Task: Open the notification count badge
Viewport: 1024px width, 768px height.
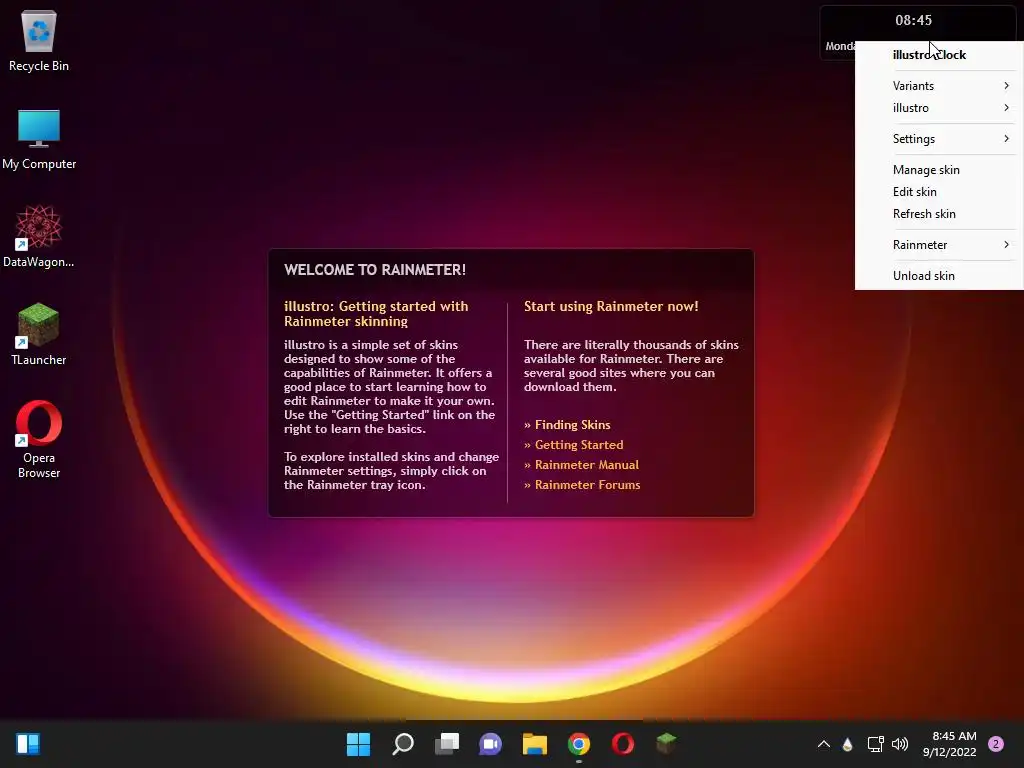Action: point(996,744)
